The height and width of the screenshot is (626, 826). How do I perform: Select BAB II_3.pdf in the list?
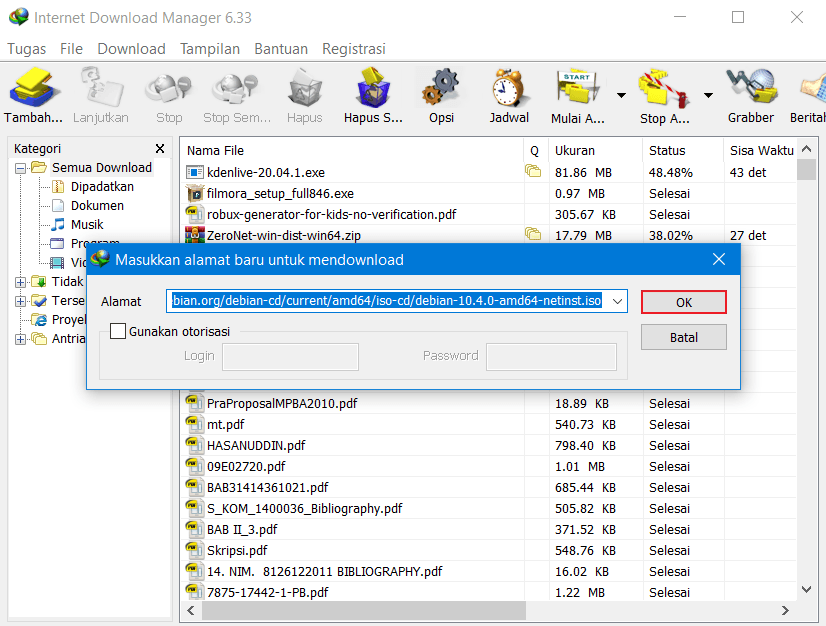[x=242, y=530]
